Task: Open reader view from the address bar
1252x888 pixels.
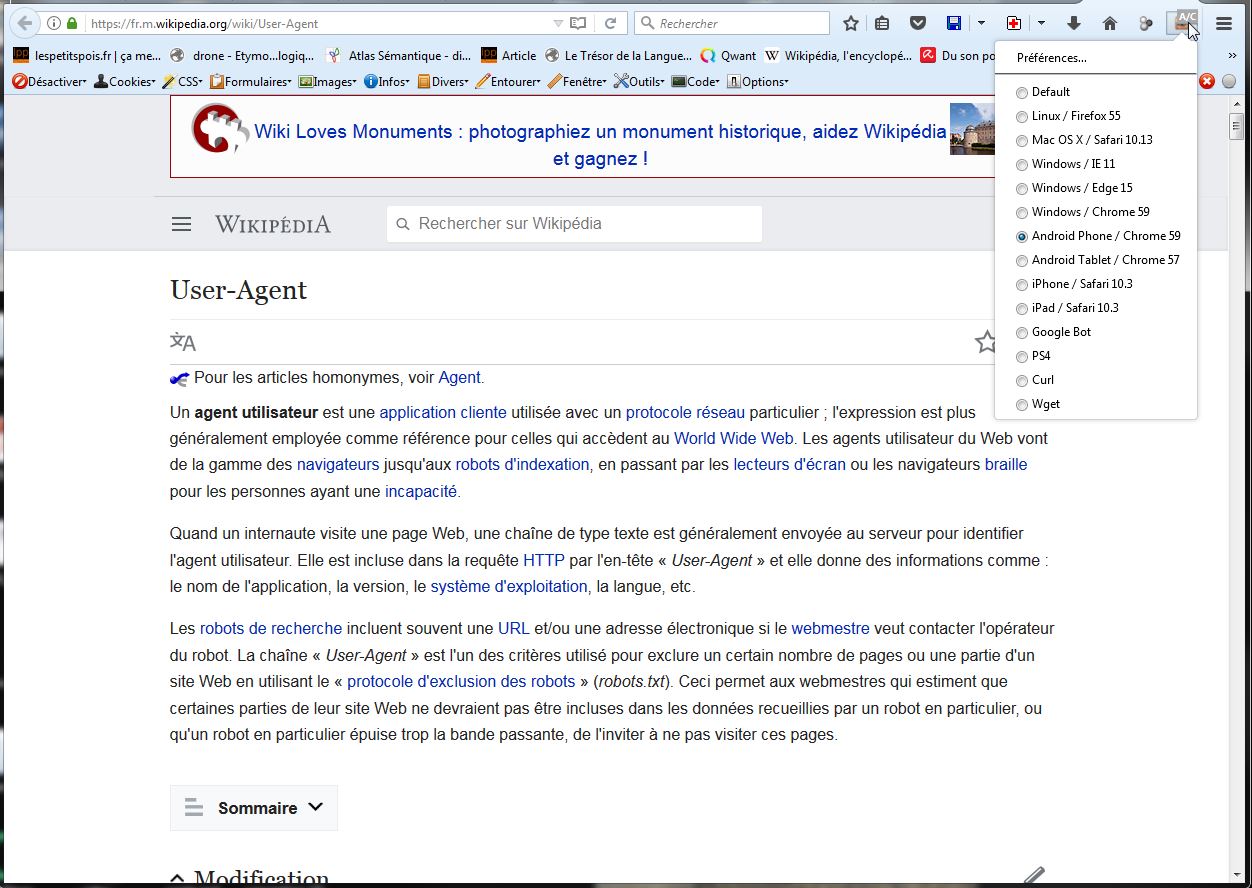Action: coord(578,23)
